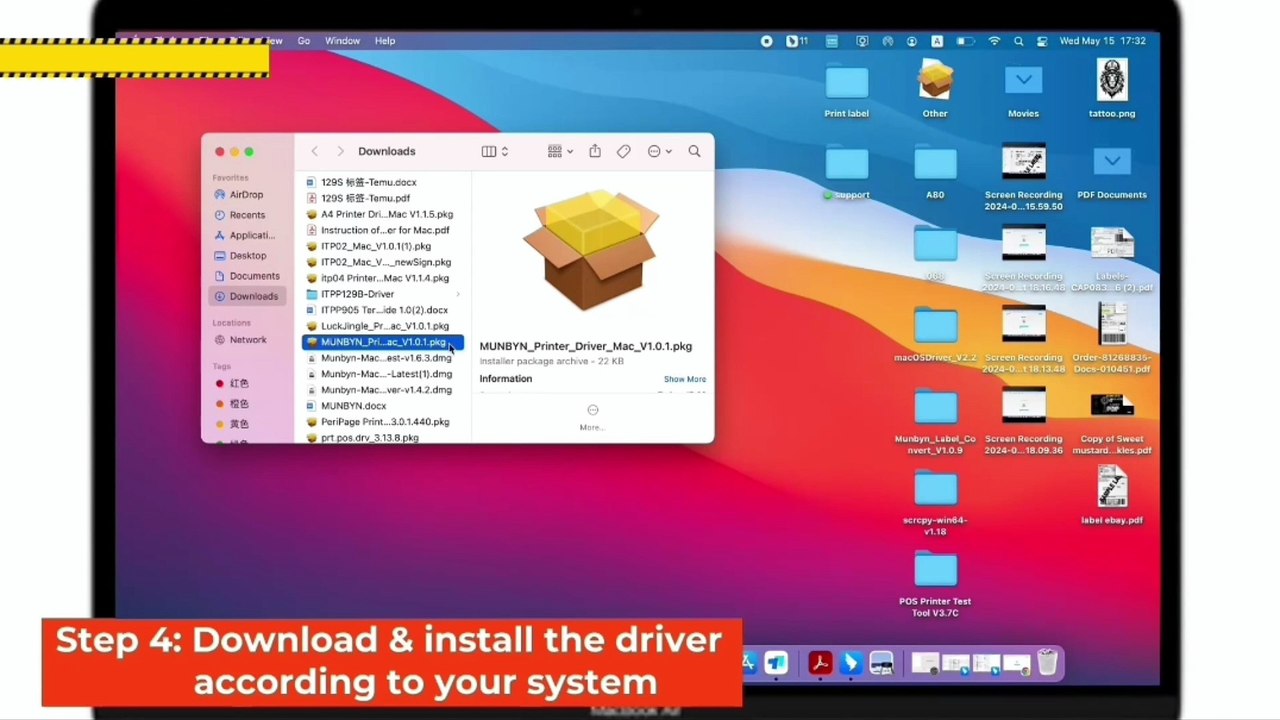Viewport: 1280px width, 720px height.
Task: Click the Finder search magnifier
Action: point(694,151)
